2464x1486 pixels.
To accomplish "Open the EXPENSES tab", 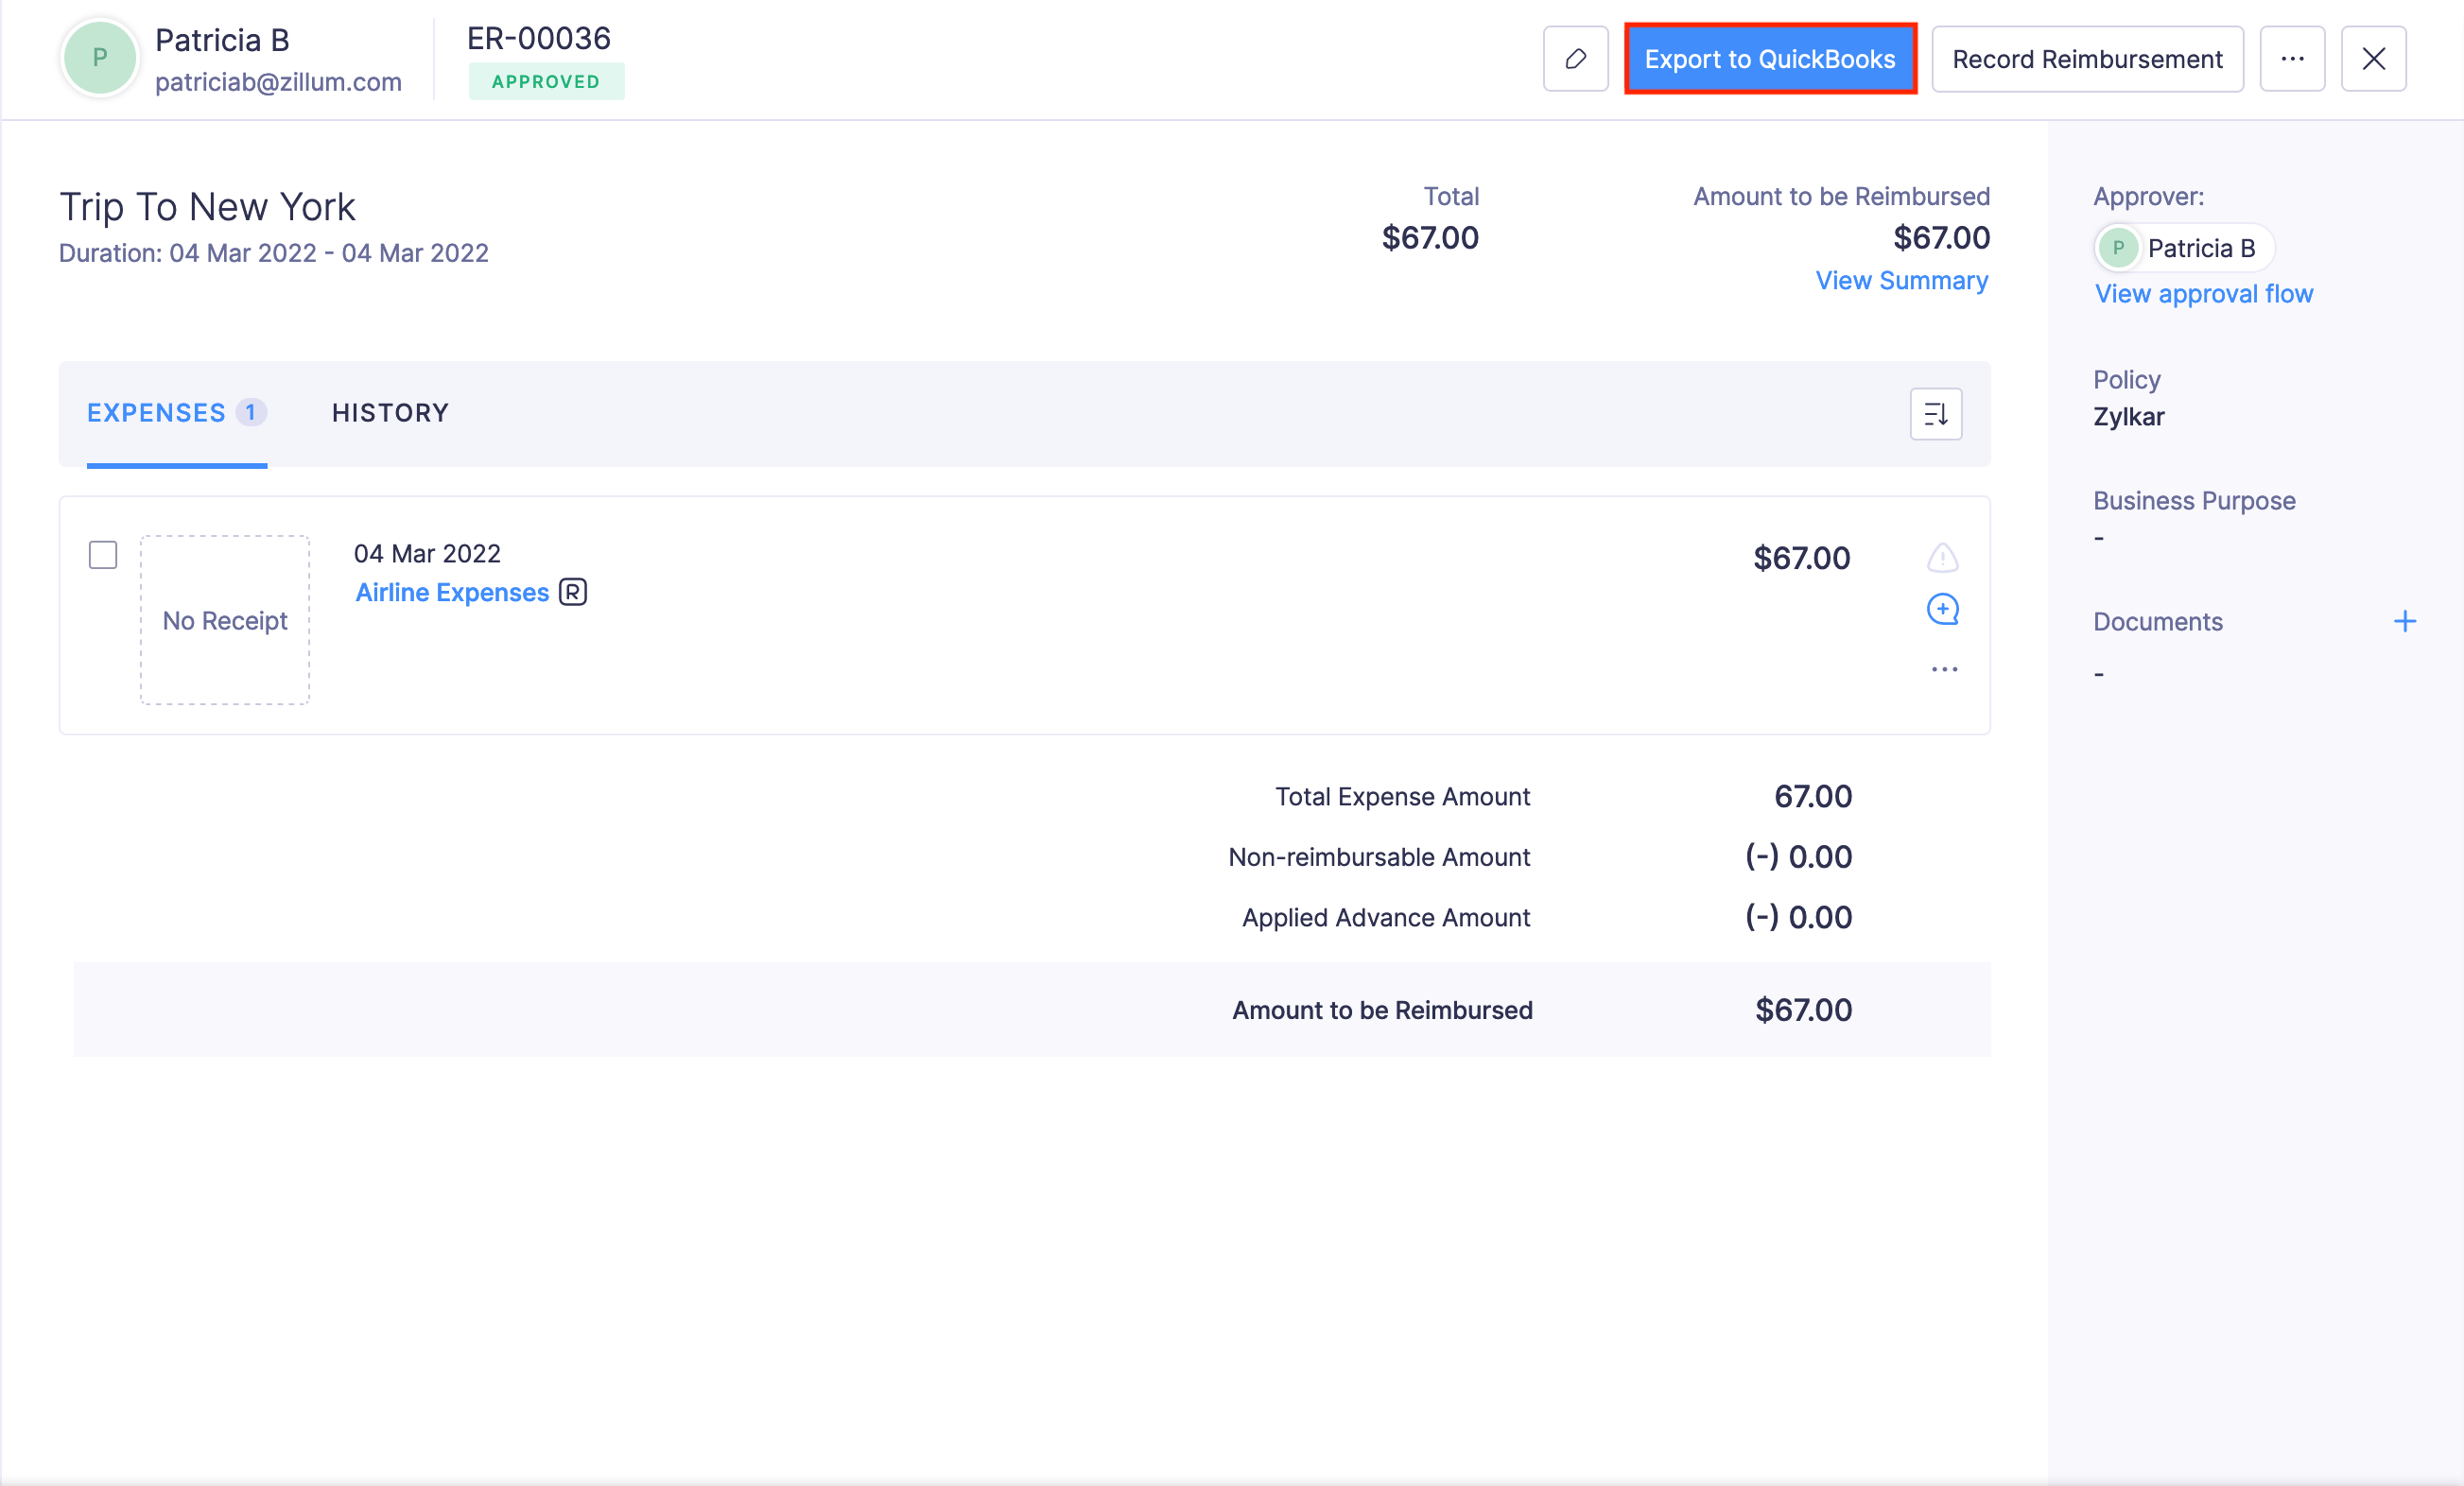I will pyautogui.click(x=157, y=413).
